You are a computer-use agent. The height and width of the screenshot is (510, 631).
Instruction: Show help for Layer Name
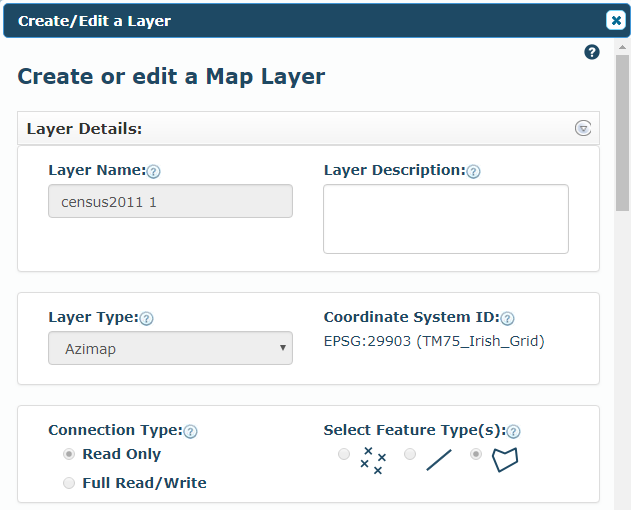153,172
